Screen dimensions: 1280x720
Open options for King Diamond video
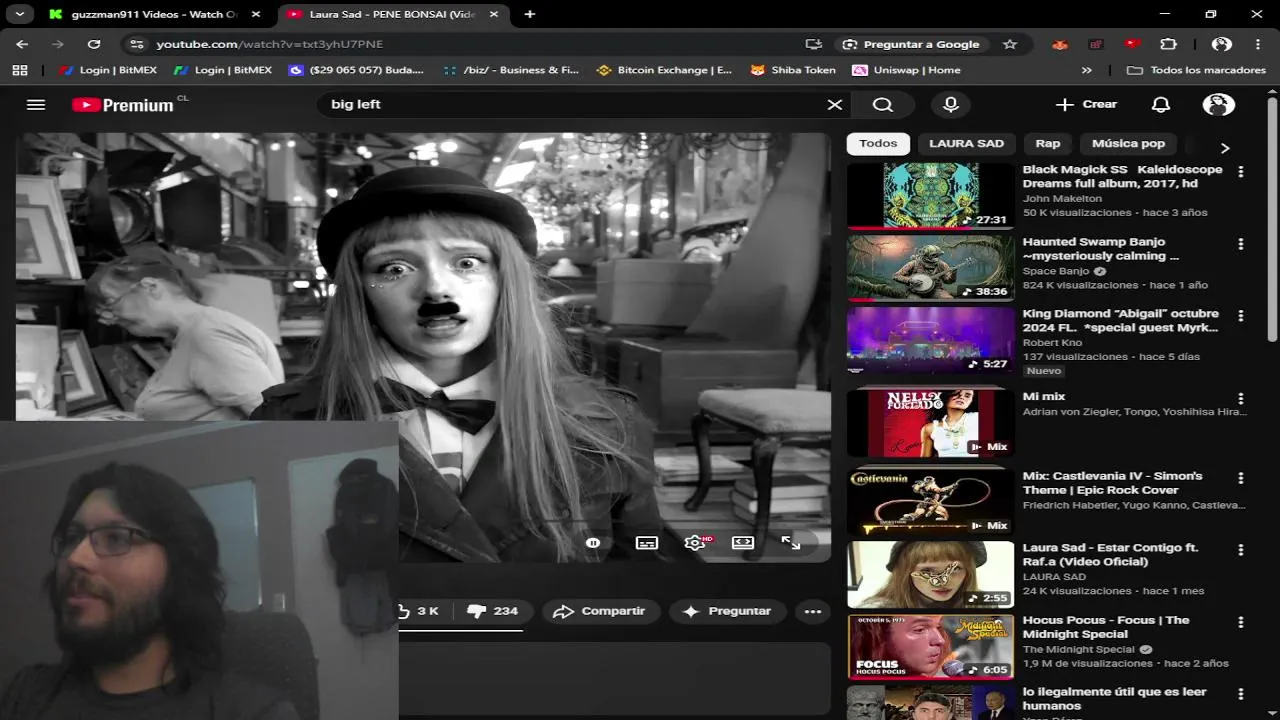1241,316
